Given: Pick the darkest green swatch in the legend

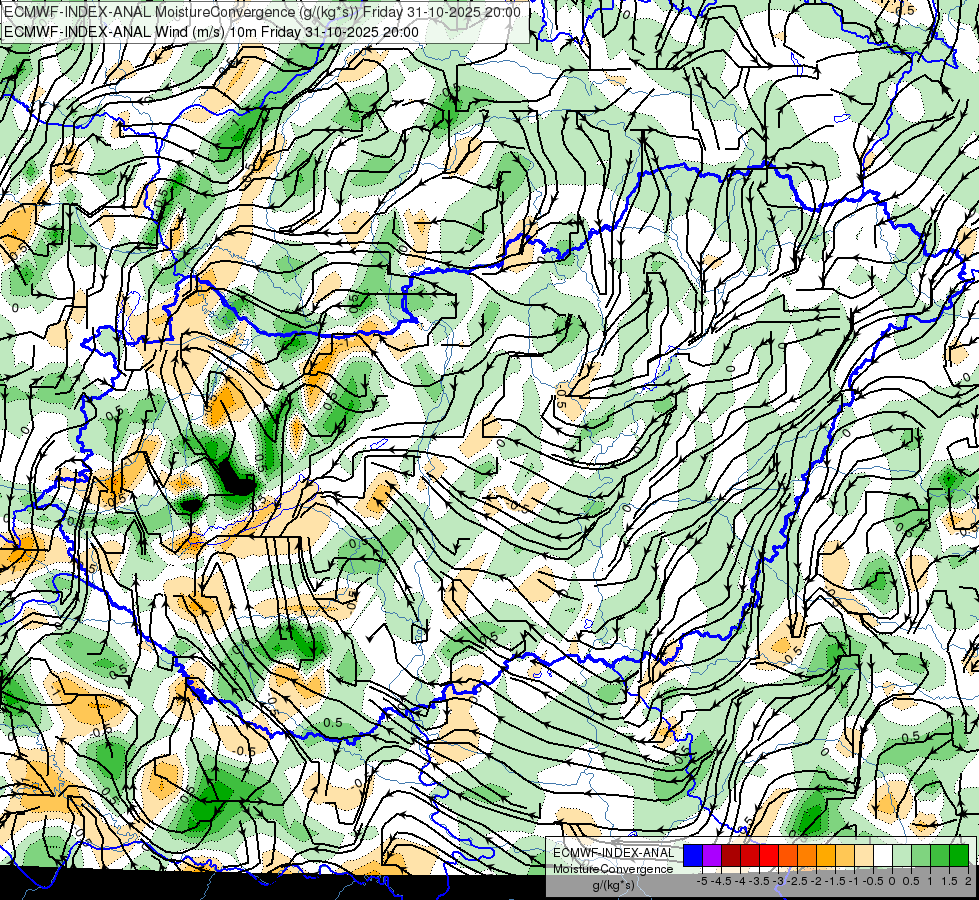Looking at the screenshot, I should 959,855.
